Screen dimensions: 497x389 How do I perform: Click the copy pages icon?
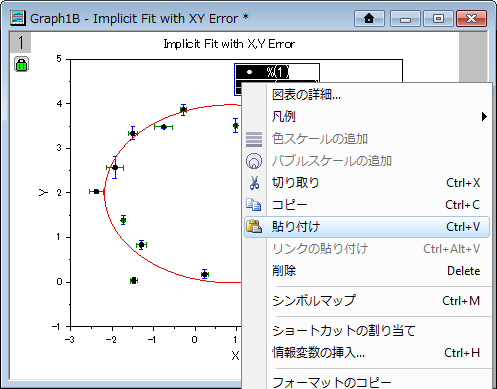point(254,205)
